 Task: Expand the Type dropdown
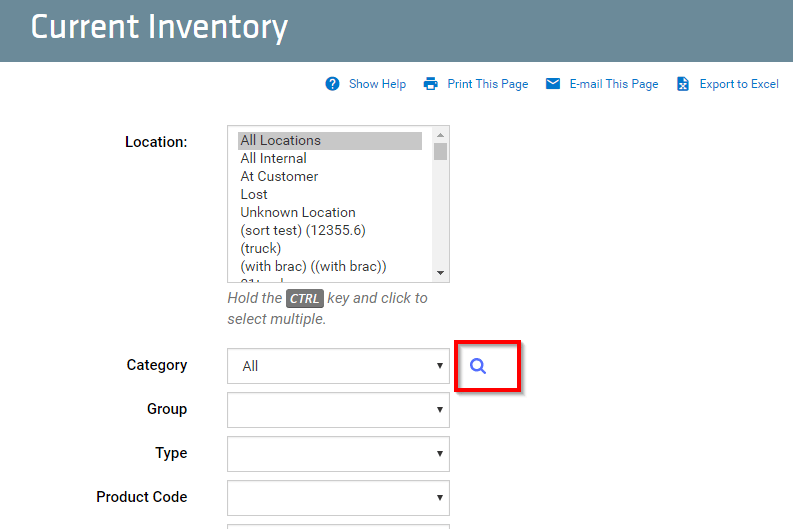click(338, 454)
